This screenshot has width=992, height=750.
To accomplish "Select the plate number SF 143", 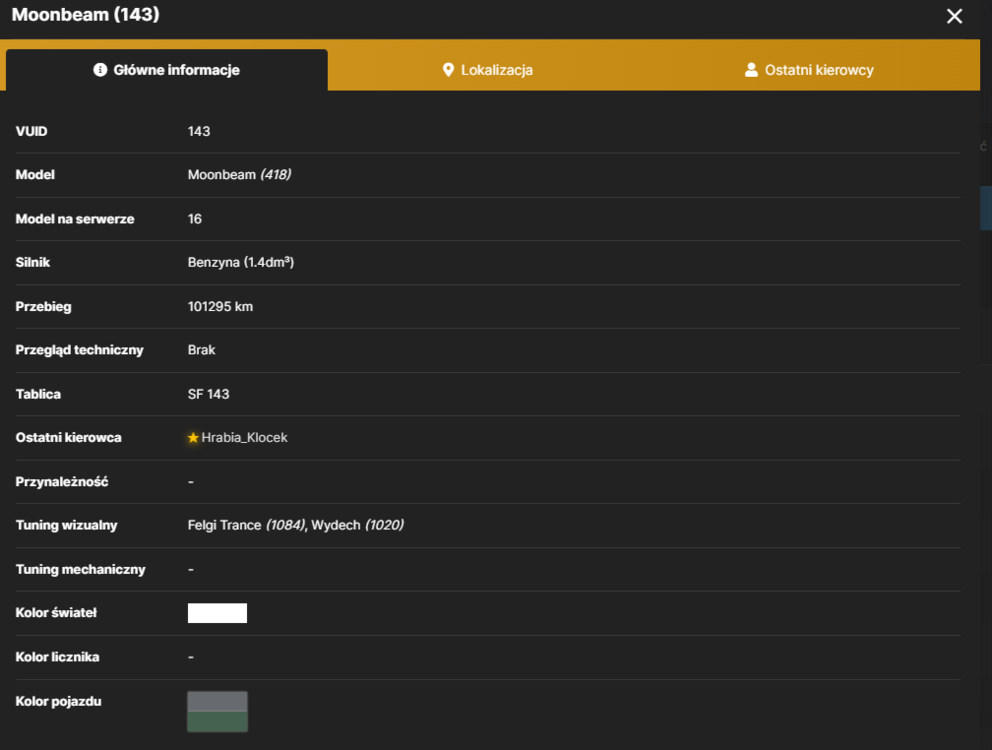I will (208, 394).
